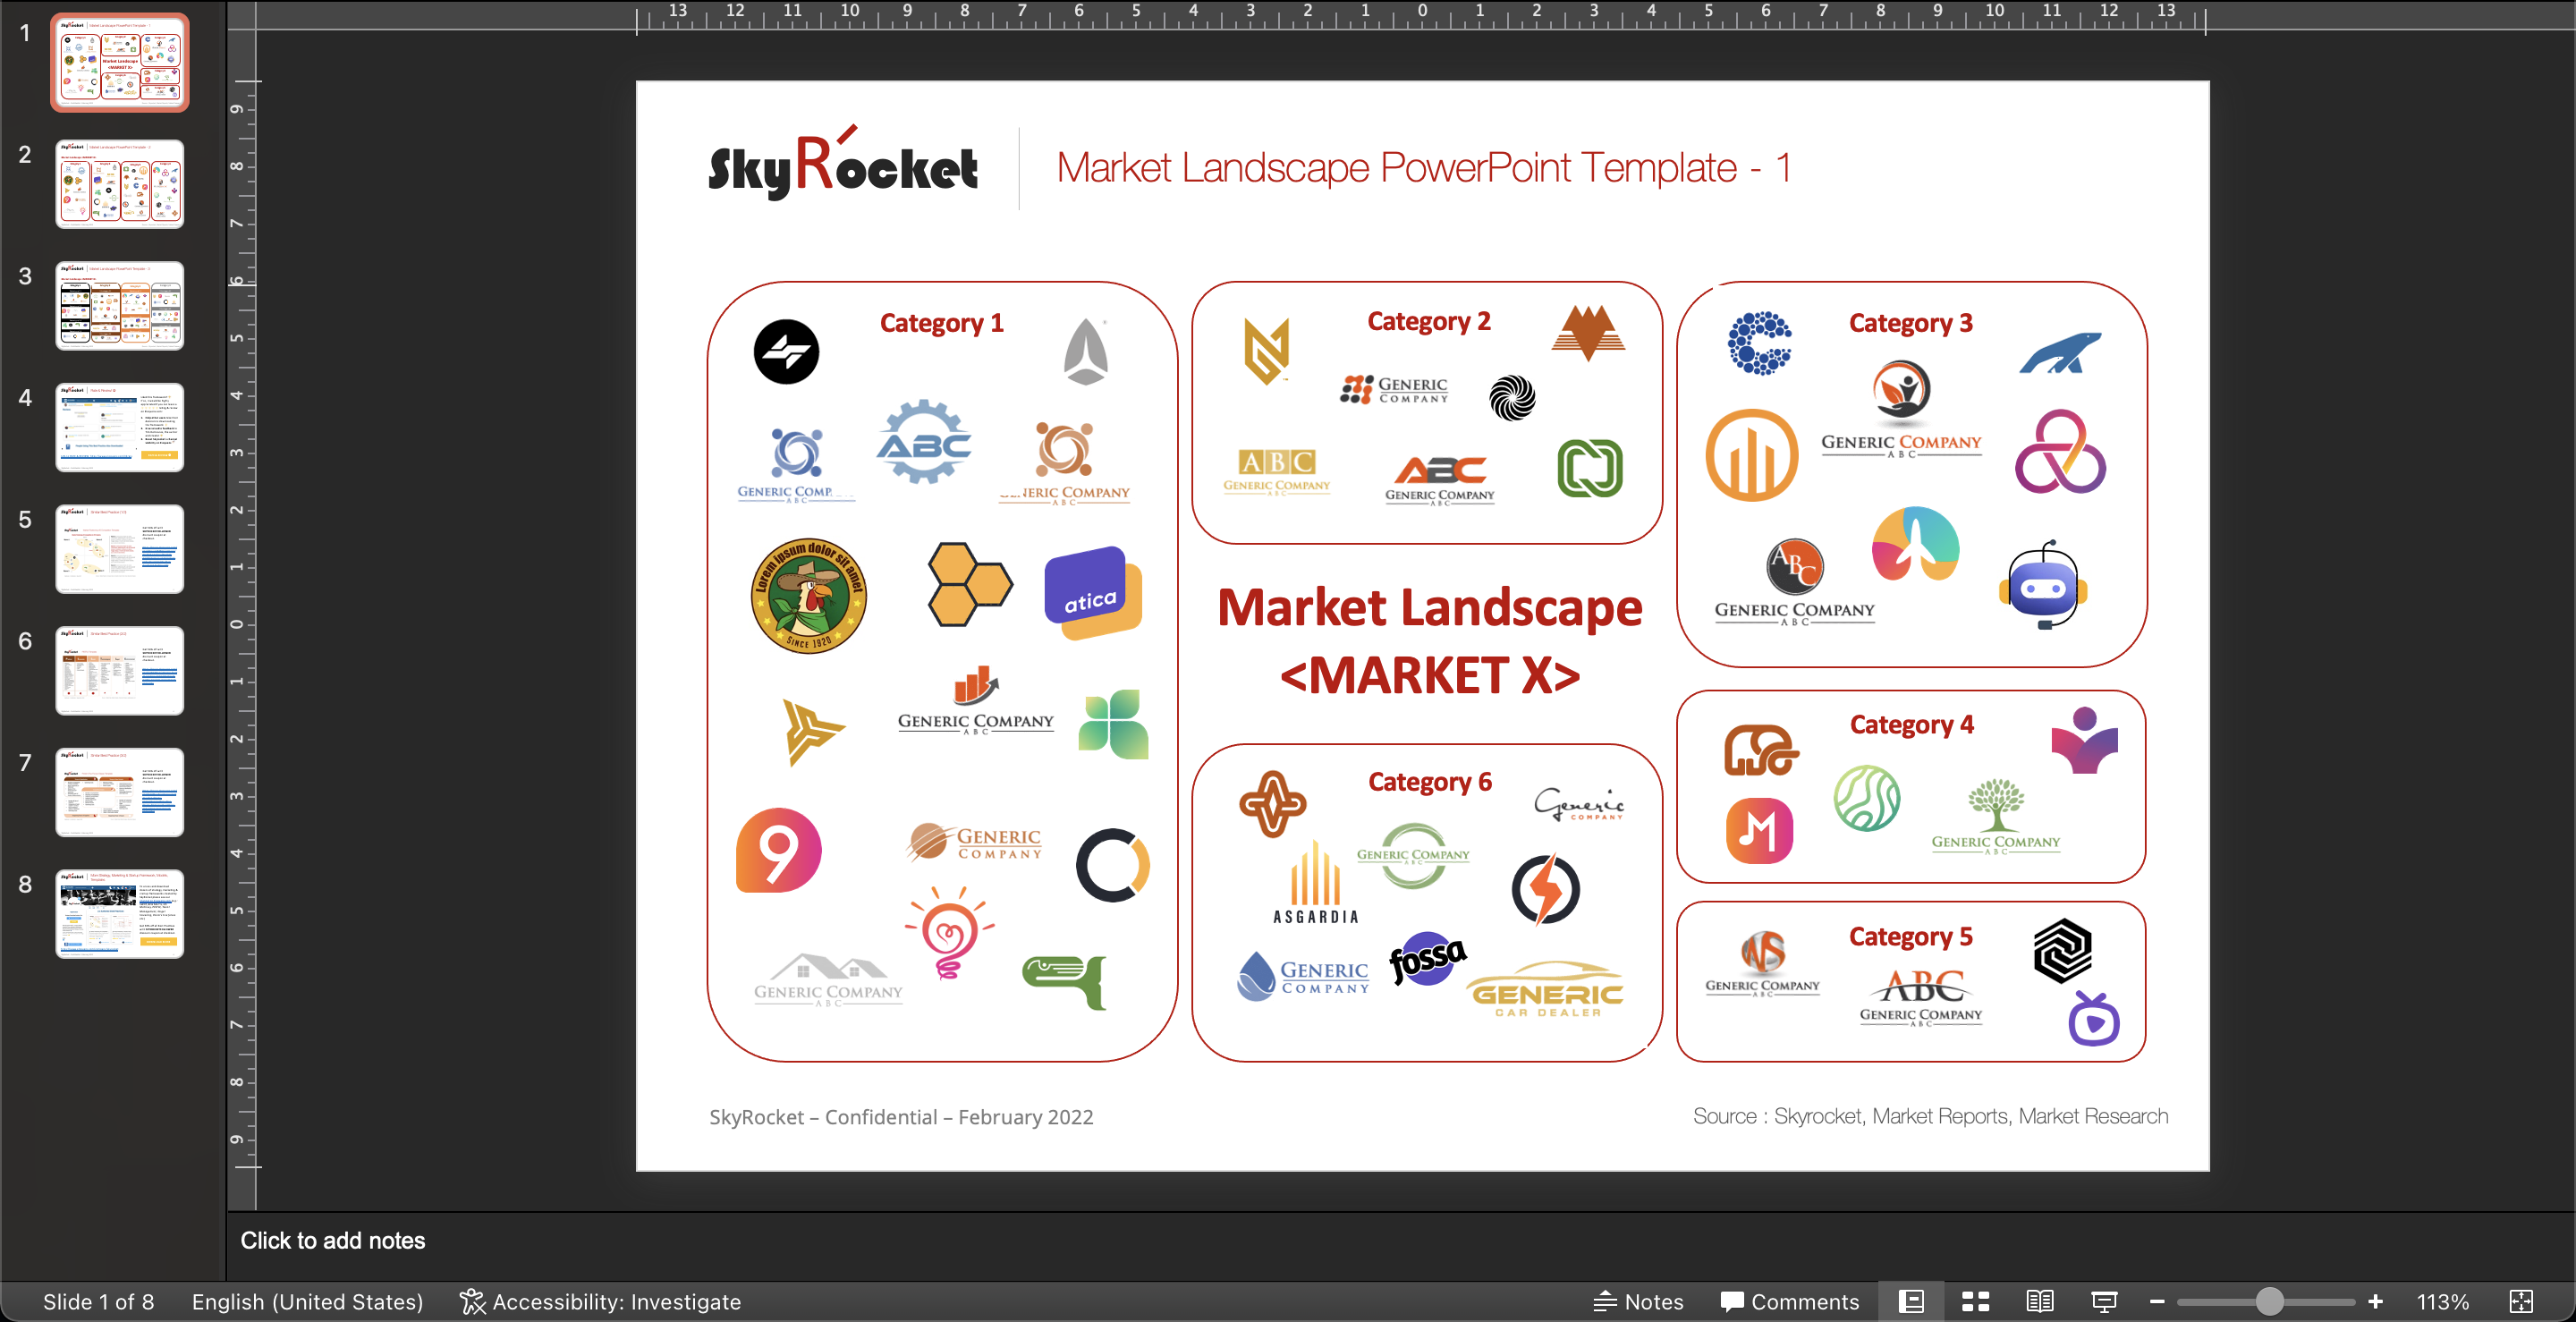The height and width of the screenshot is (1322, 2576).
Task: Fit slide to current window
Action: point(2521,1301)
